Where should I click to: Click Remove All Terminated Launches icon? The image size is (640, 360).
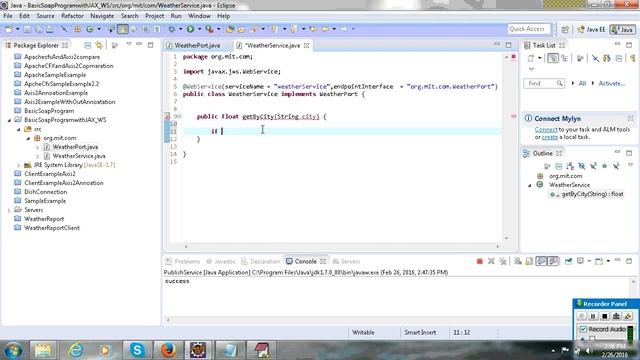click(x=503, y=261)
